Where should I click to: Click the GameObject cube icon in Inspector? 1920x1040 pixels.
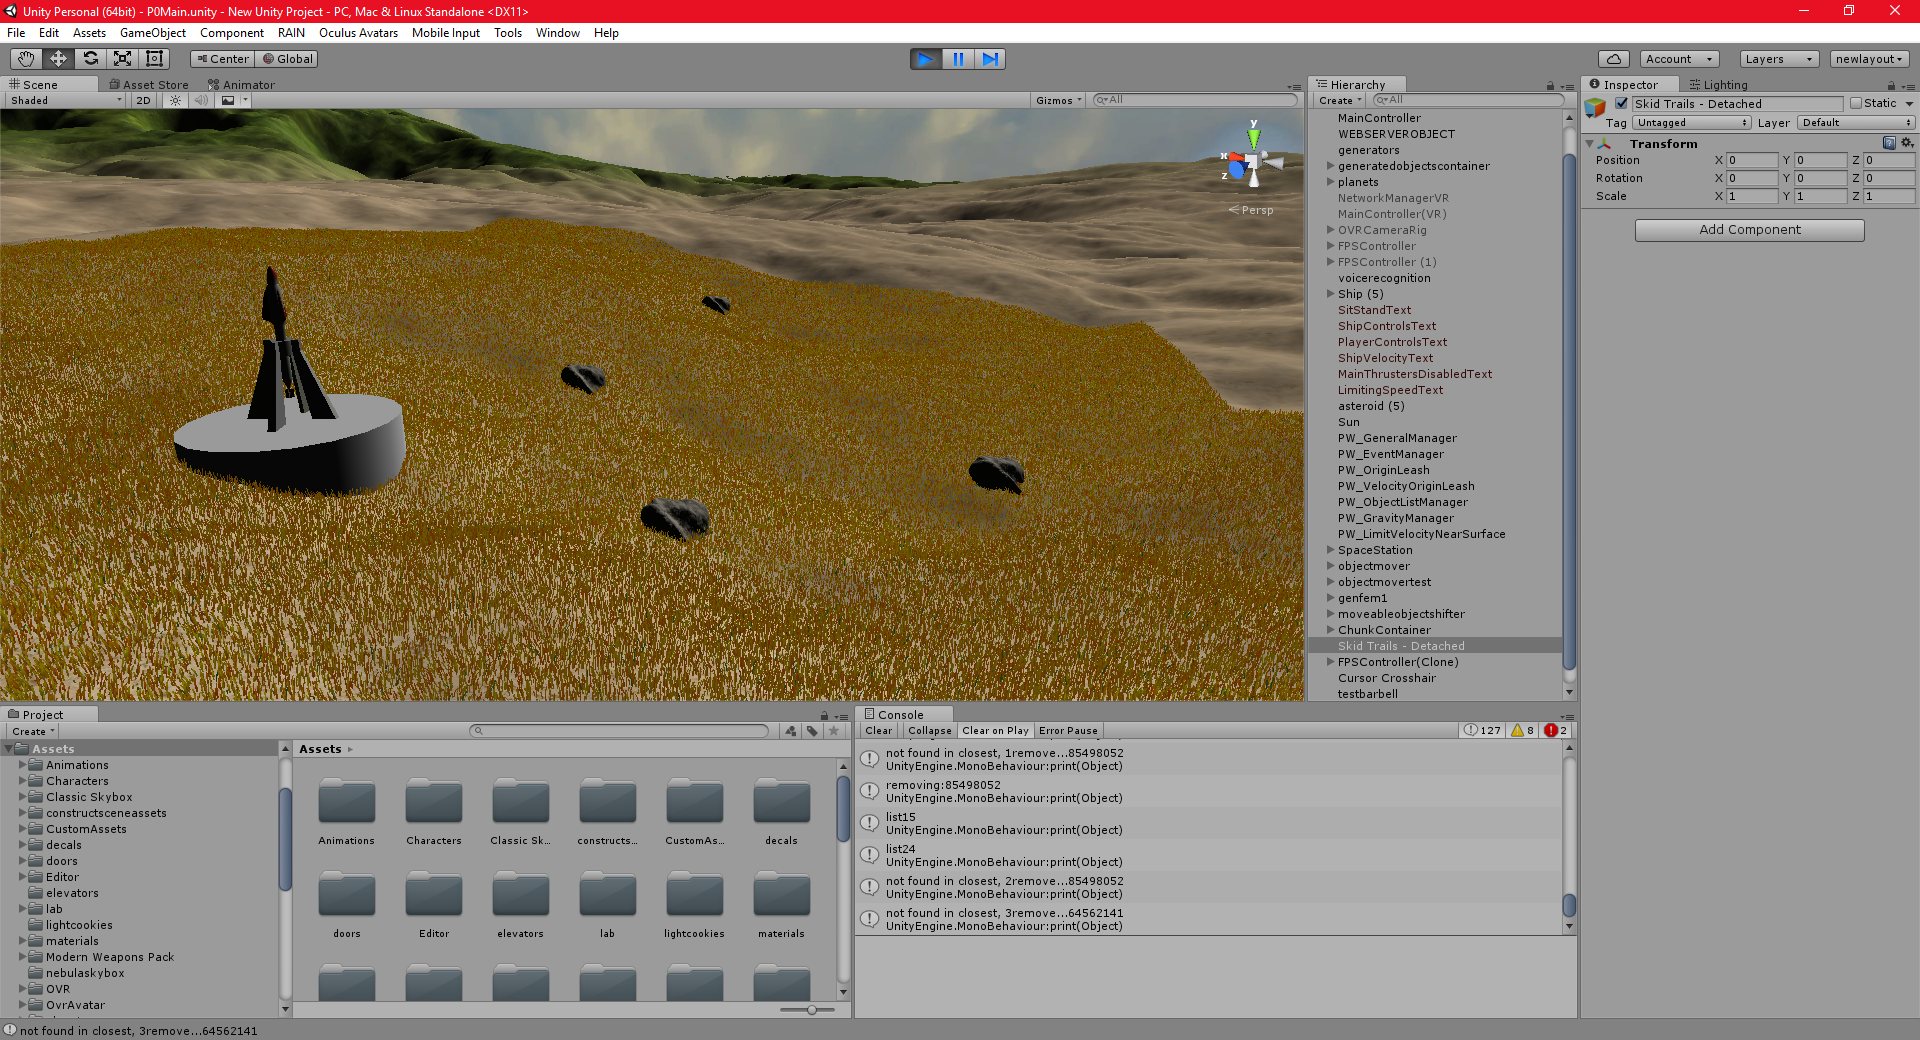pyautogui.click(x=1595, y=107)
